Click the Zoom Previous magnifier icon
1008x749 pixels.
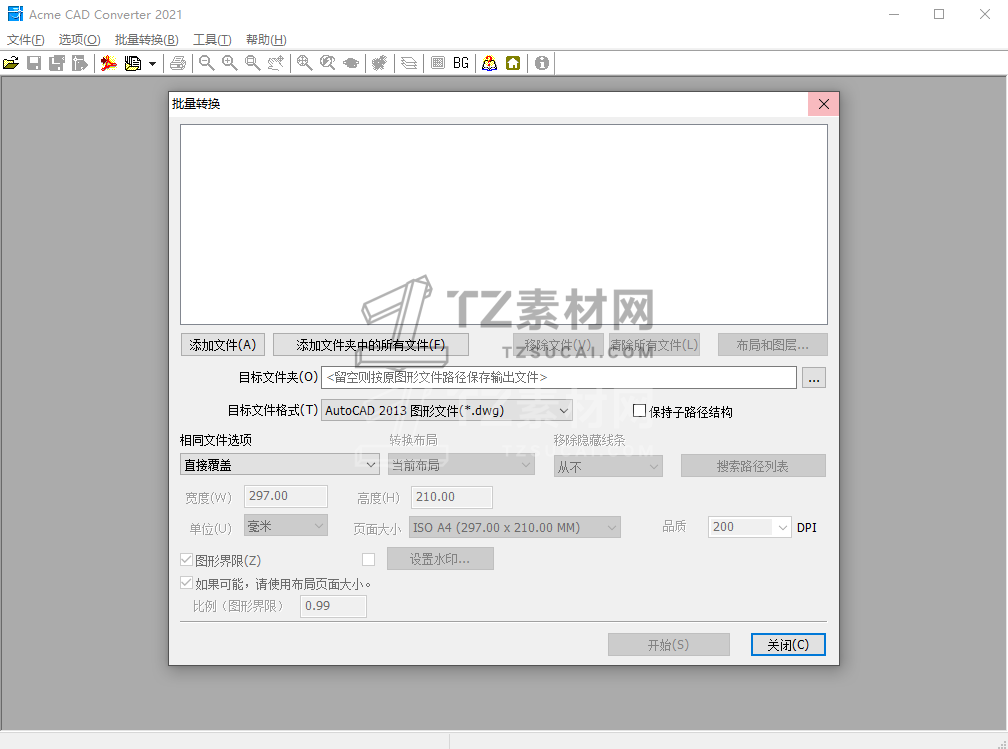[328, 63]
